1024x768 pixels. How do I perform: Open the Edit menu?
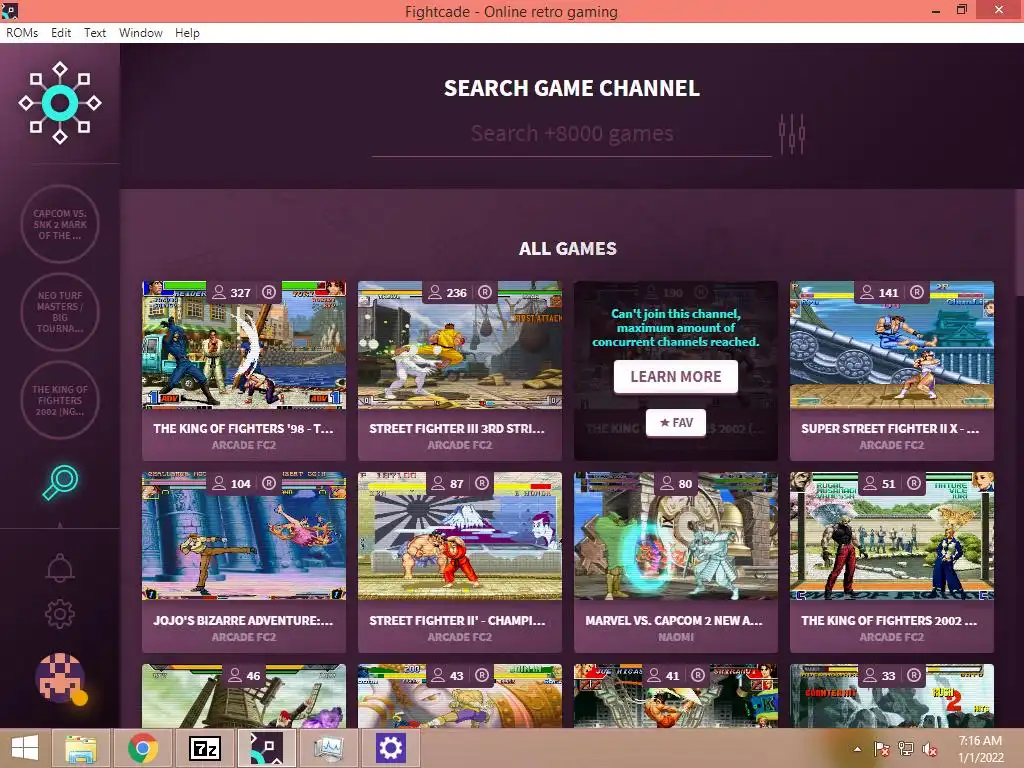tap(61, 33)
